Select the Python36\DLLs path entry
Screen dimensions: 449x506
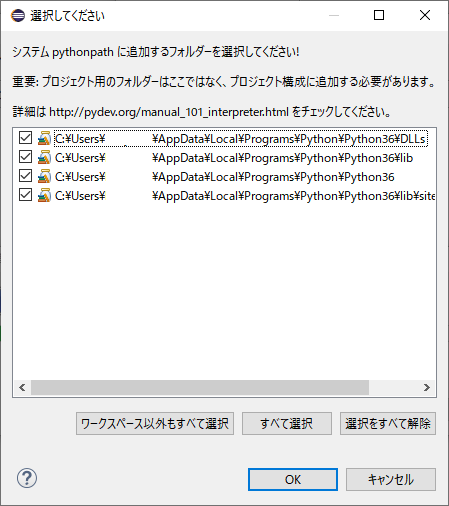(x=240, y=139)
